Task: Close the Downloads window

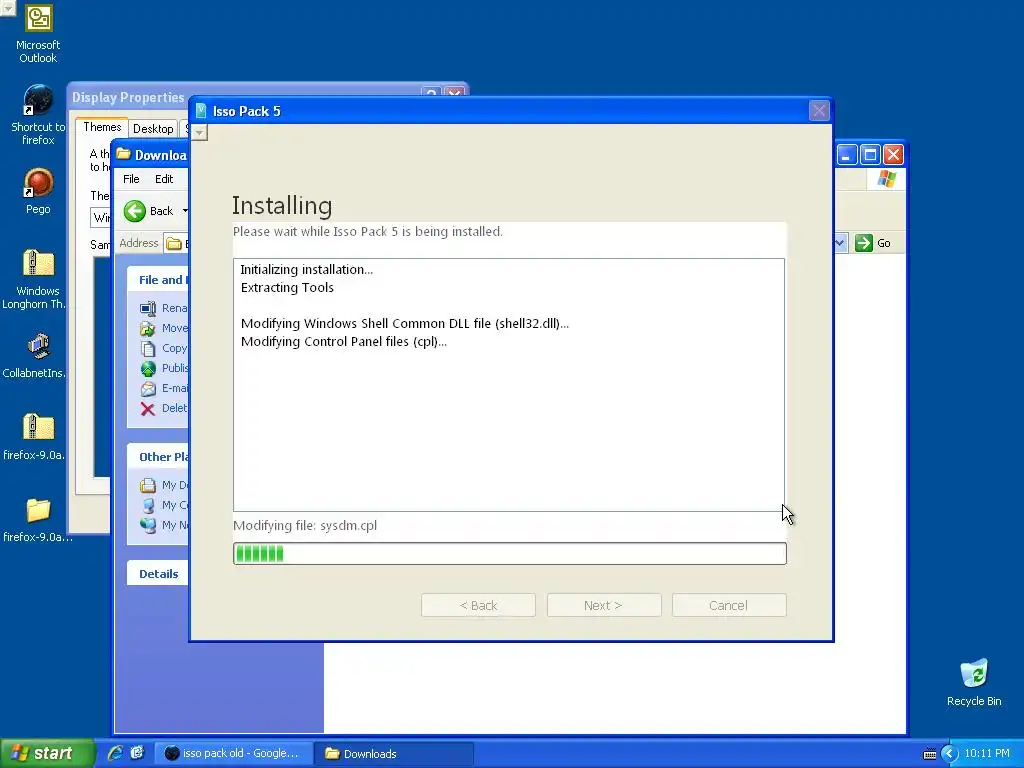Action: pos(893,155)
